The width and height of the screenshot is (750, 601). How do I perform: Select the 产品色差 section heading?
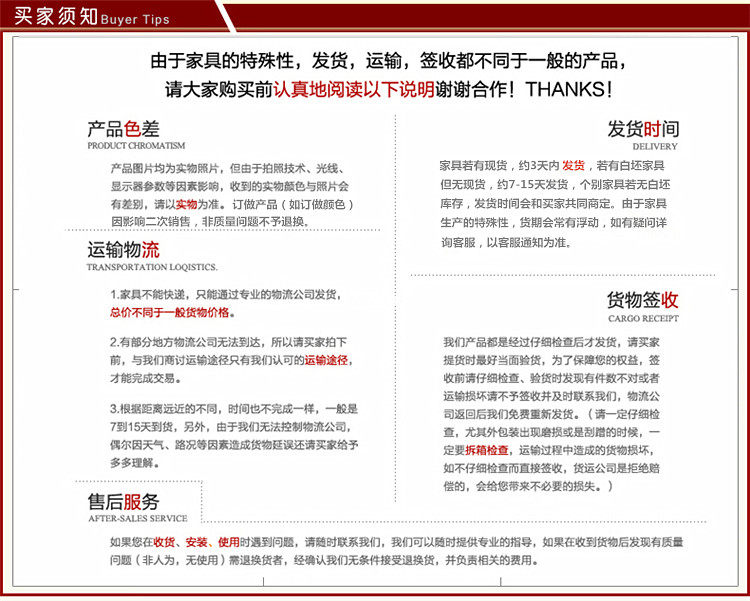[x=123, y=129]
